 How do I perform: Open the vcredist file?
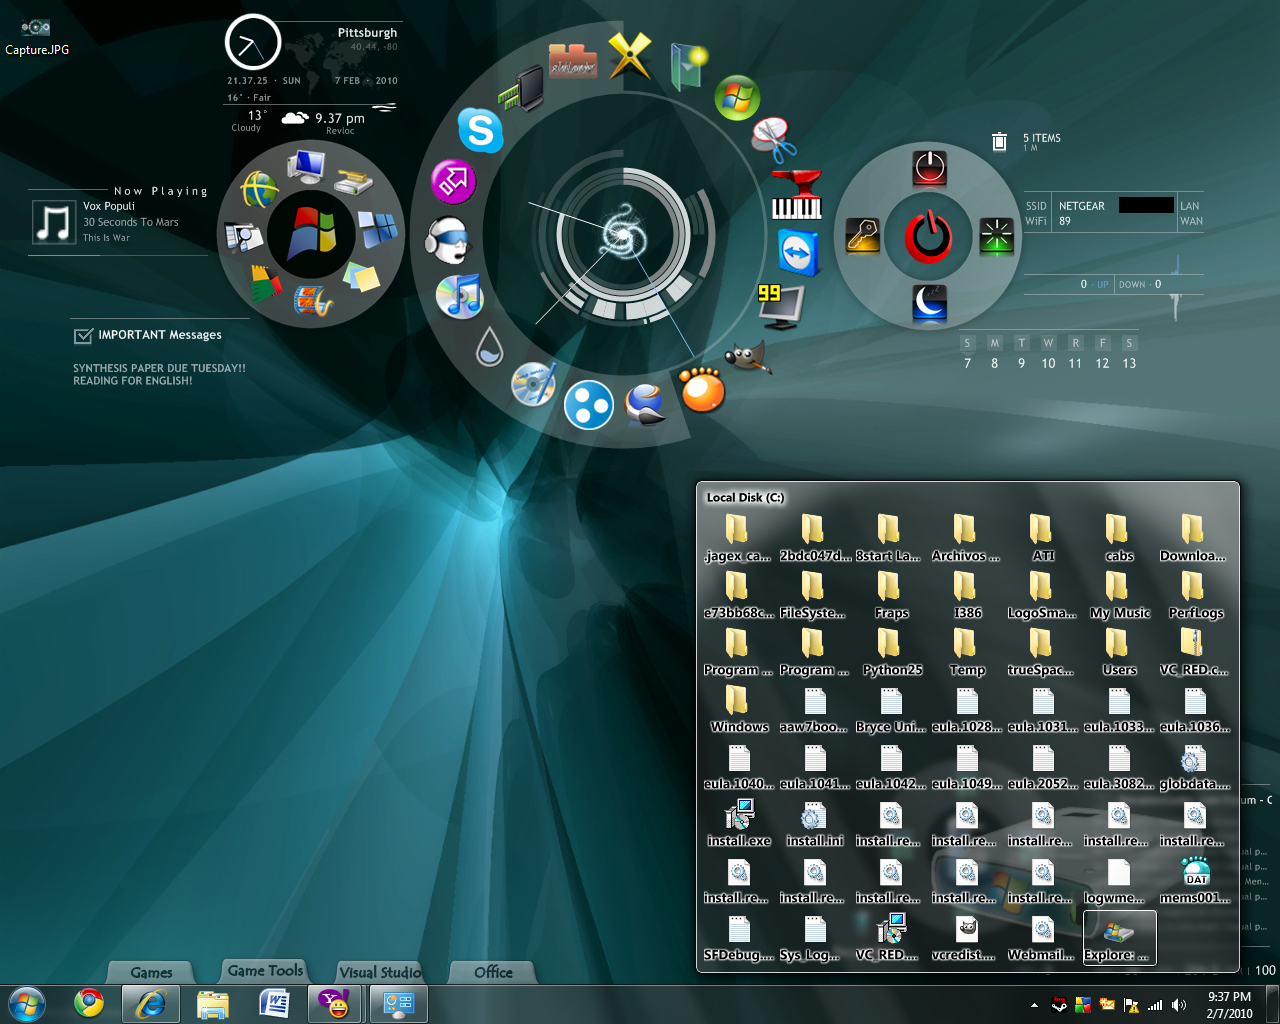coord(967,937)
